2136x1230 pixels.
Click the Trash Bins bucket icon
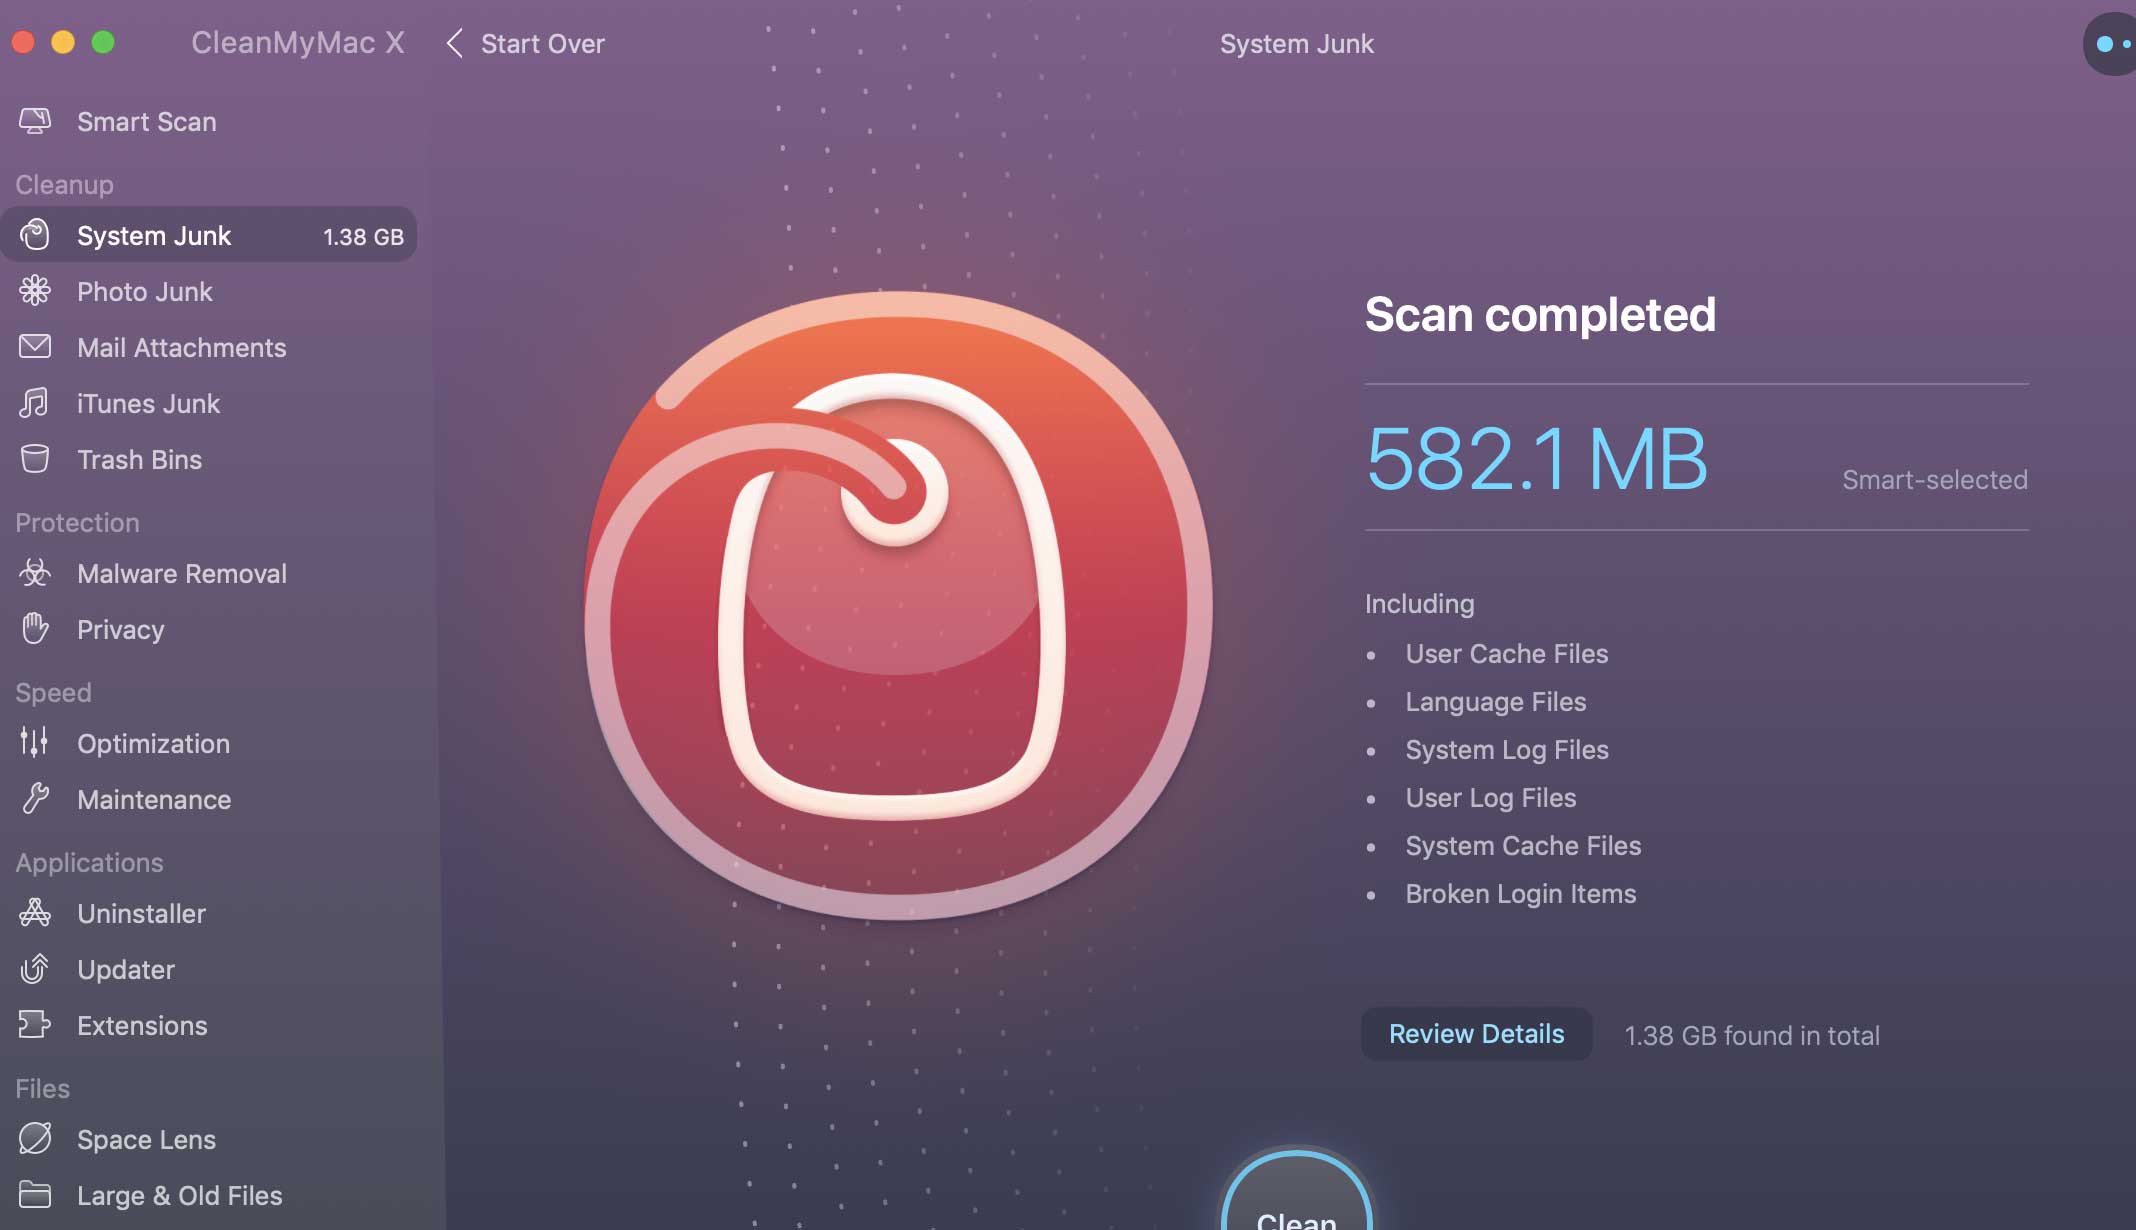[35, 459]
